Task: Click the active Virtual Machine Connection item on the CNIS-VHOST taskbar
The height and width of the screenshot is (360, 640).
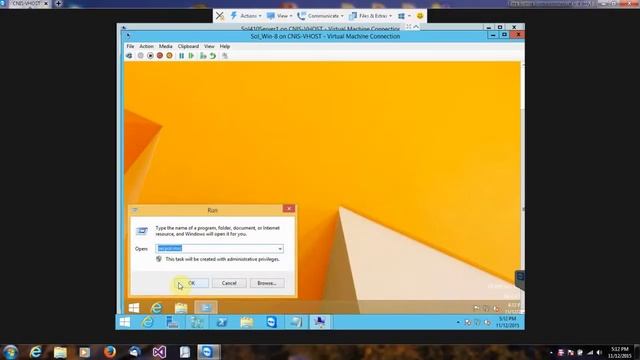Action: pyautogui.click(x=320, y=322)
